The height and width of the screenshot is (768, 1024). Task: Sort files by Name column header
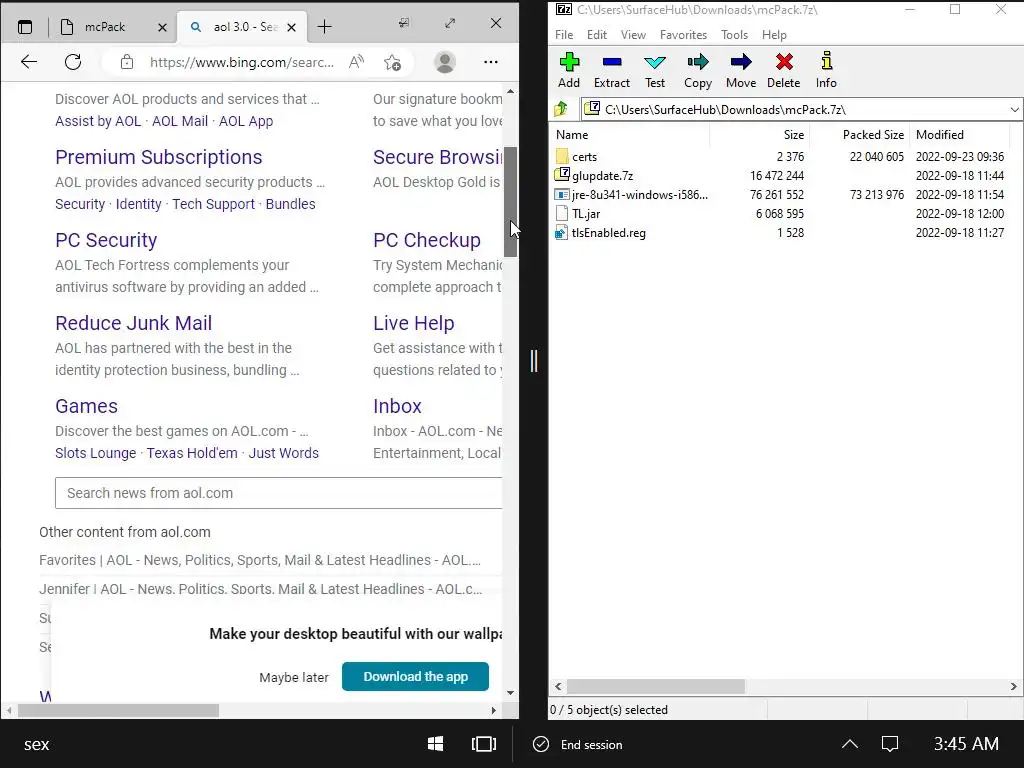tap(630, 135)
